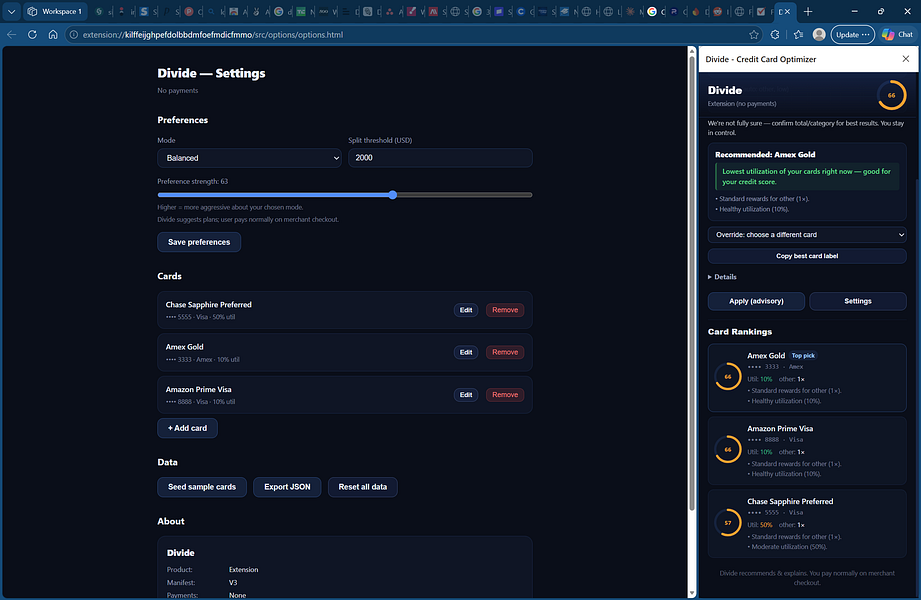Viewport: 921px width, 600px height.
Task: Expand the Details disclosure
Action: pyautogui.click(x=722, y=277)
